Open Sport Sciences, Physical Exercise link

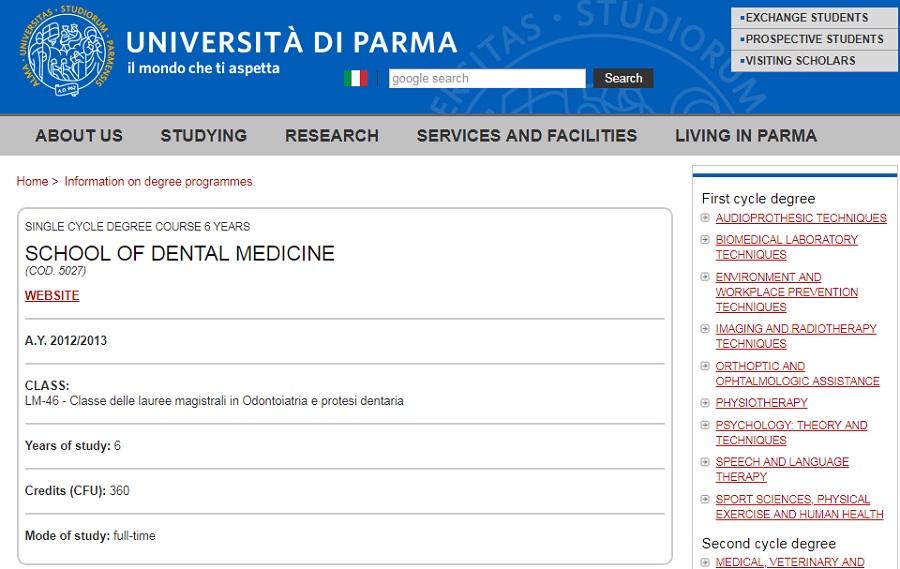[x=799, y=506]
